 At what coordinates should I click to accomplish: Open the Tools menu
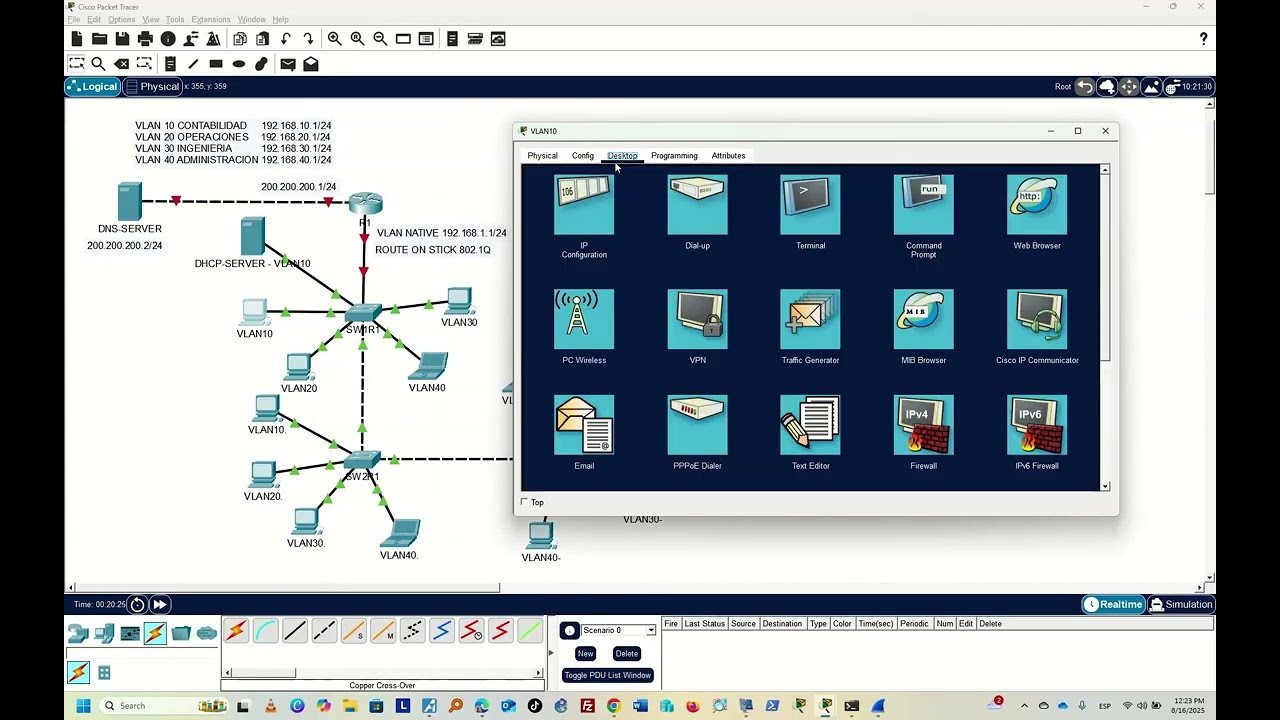[175, 20]
